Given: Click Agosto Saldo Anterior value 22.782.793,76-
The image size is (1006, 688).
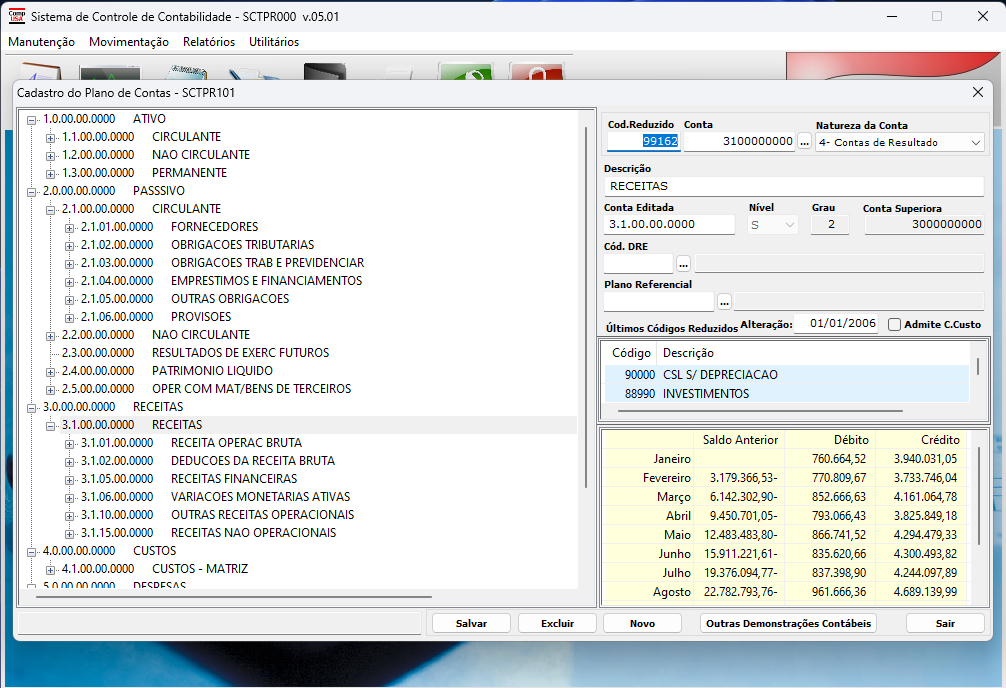Looking at the screenshot, I should (740, 592).
